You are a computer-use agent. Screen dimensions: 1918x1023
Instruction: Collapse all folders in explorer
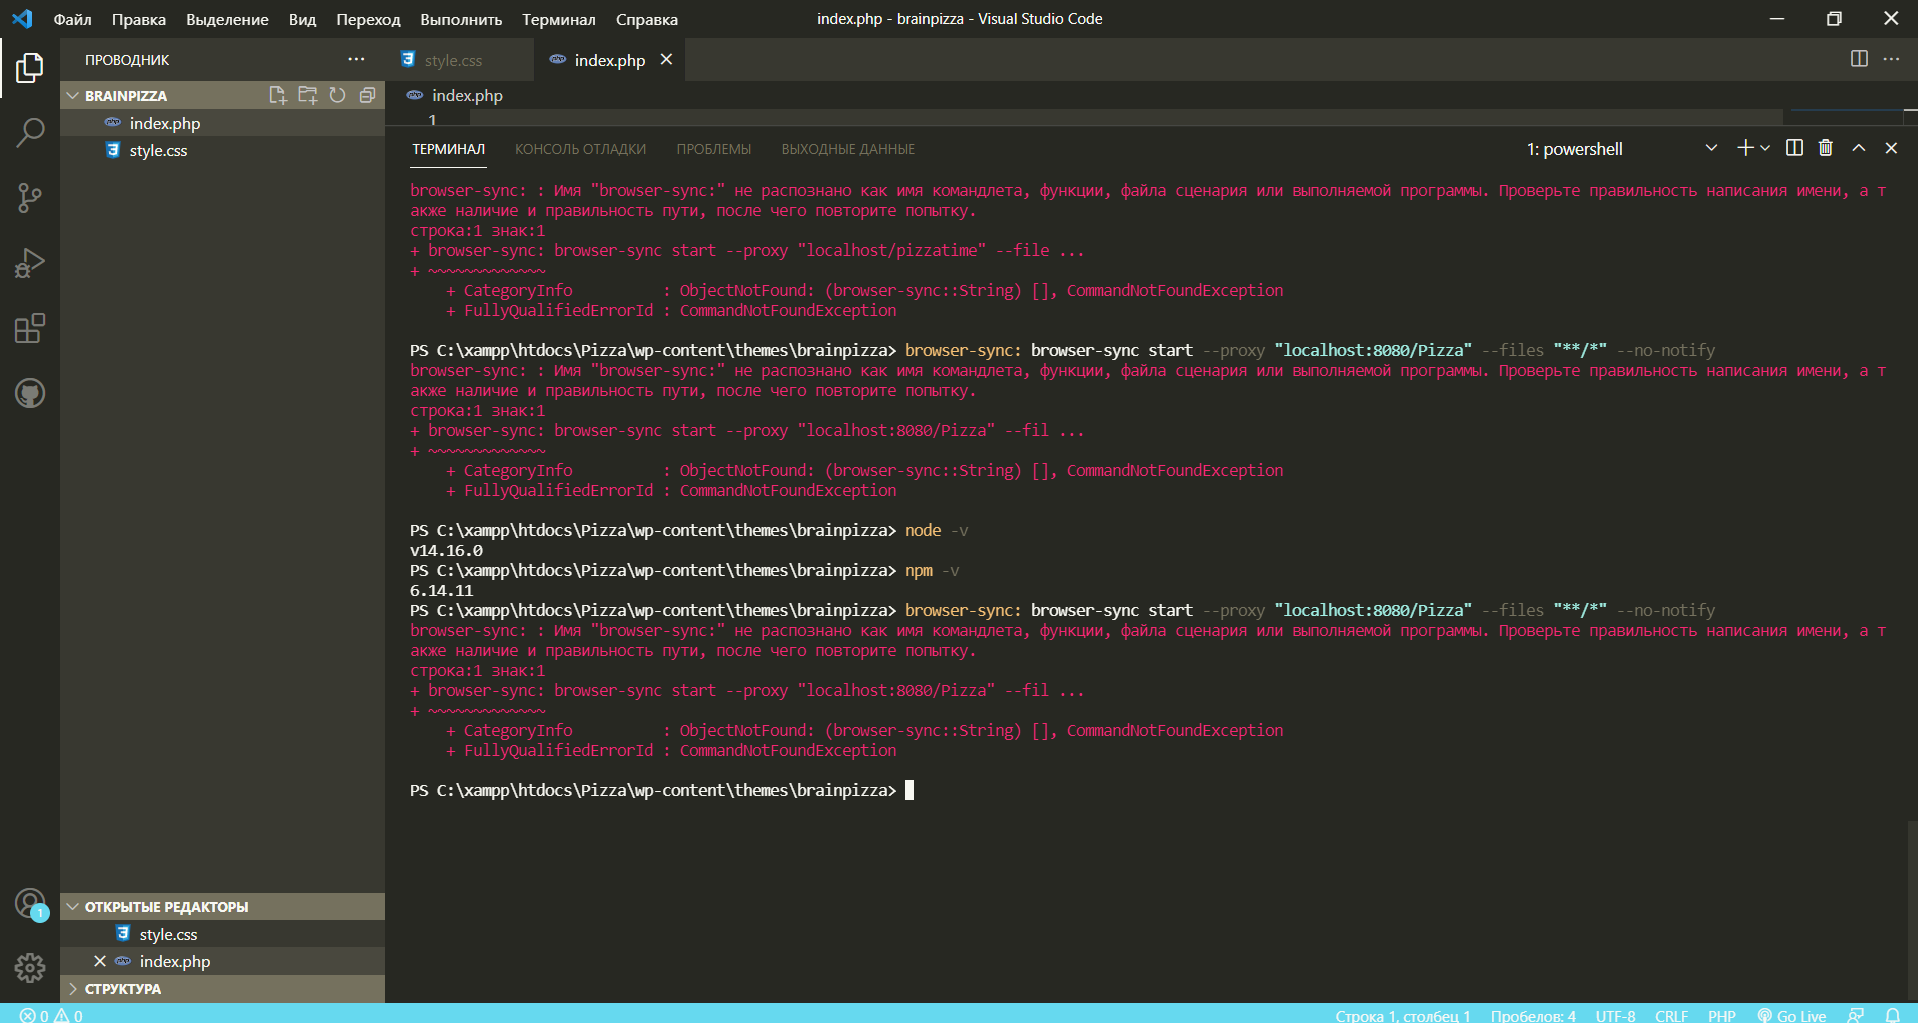coord(367,95)
